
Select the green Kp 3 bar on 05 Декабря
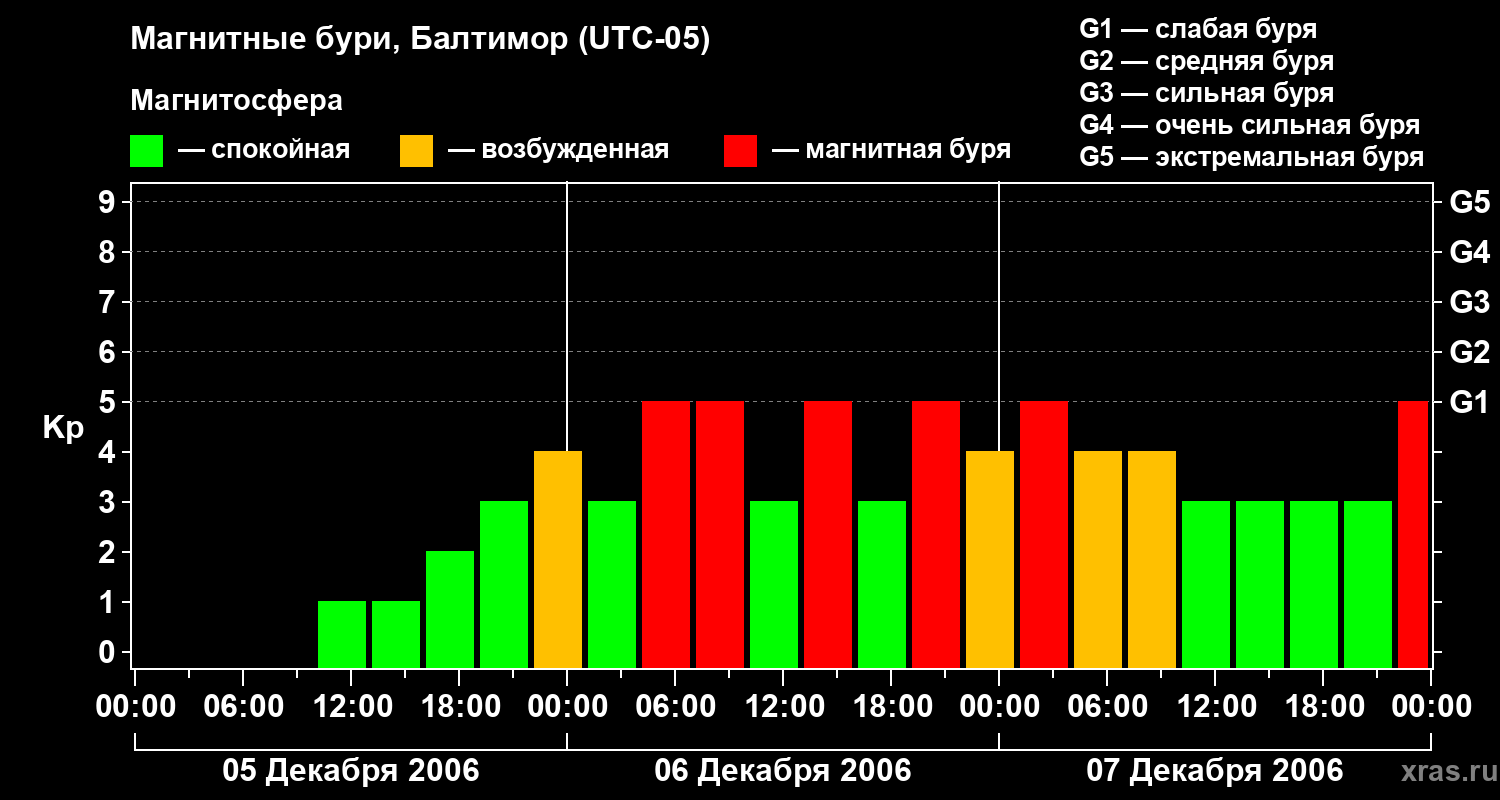click(504, 584)
